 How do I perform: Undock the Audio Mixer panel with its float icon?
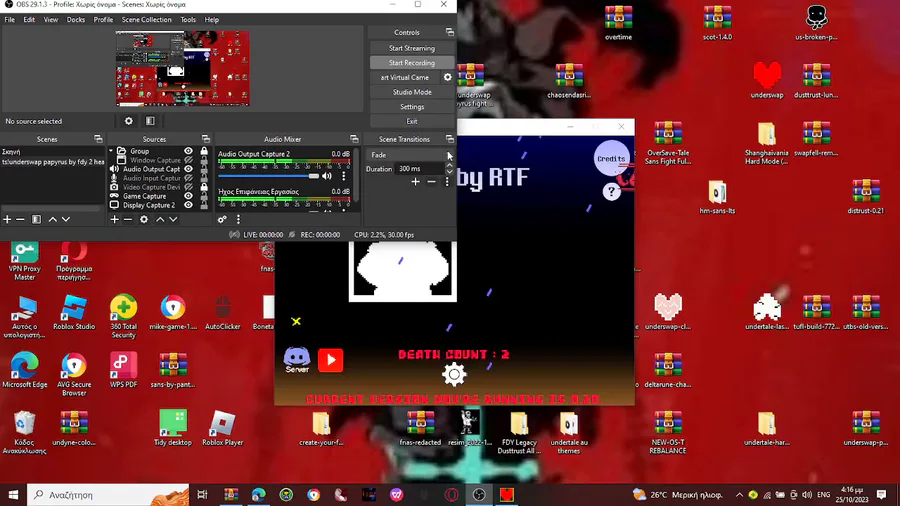pos(354,139)
